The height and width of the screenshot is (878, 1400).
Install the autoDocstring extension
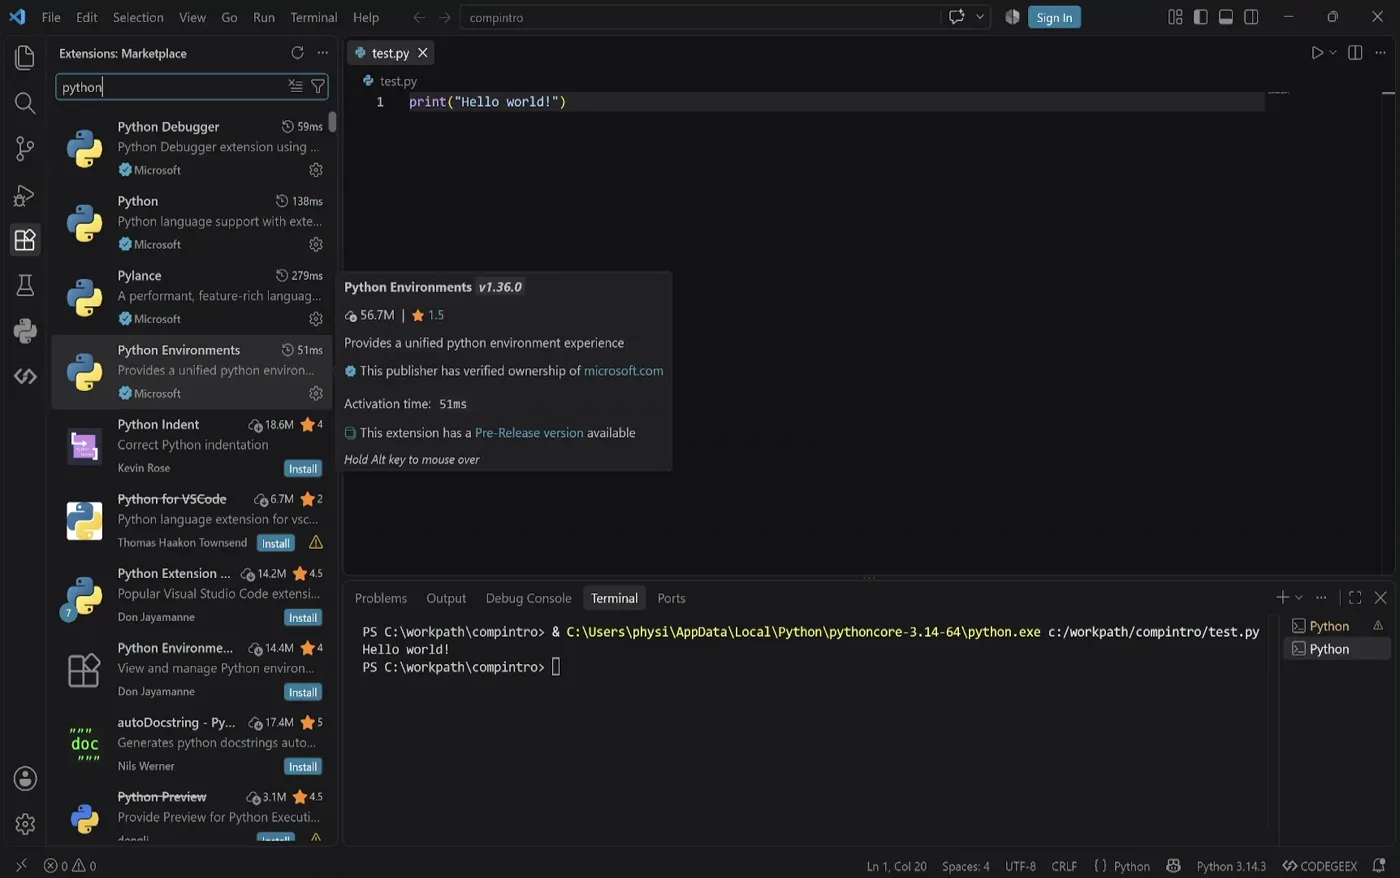click(303, 766)
